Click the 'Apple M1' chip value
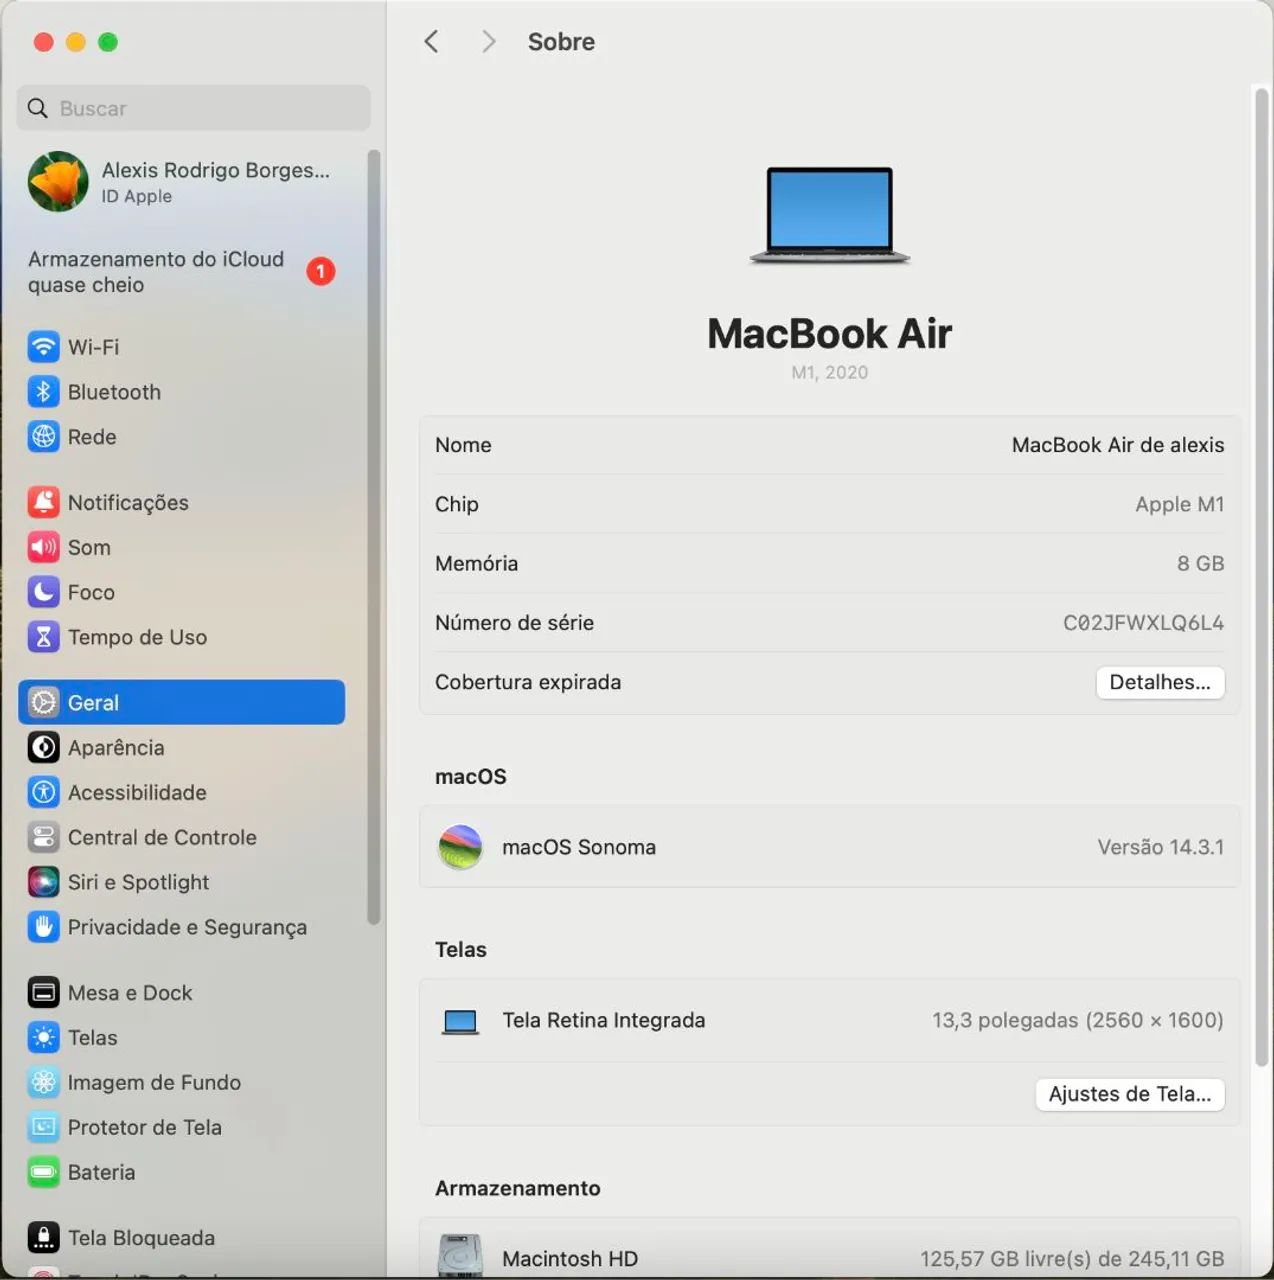The image size is (1274, 1280). (x=1180, y=504)
